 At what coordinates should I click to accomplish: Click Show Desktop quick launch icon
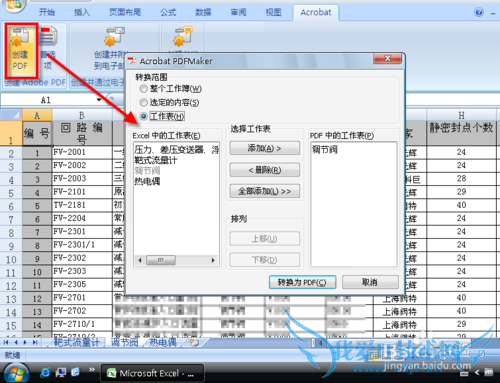pyautogui.click(x=61, y=372)
